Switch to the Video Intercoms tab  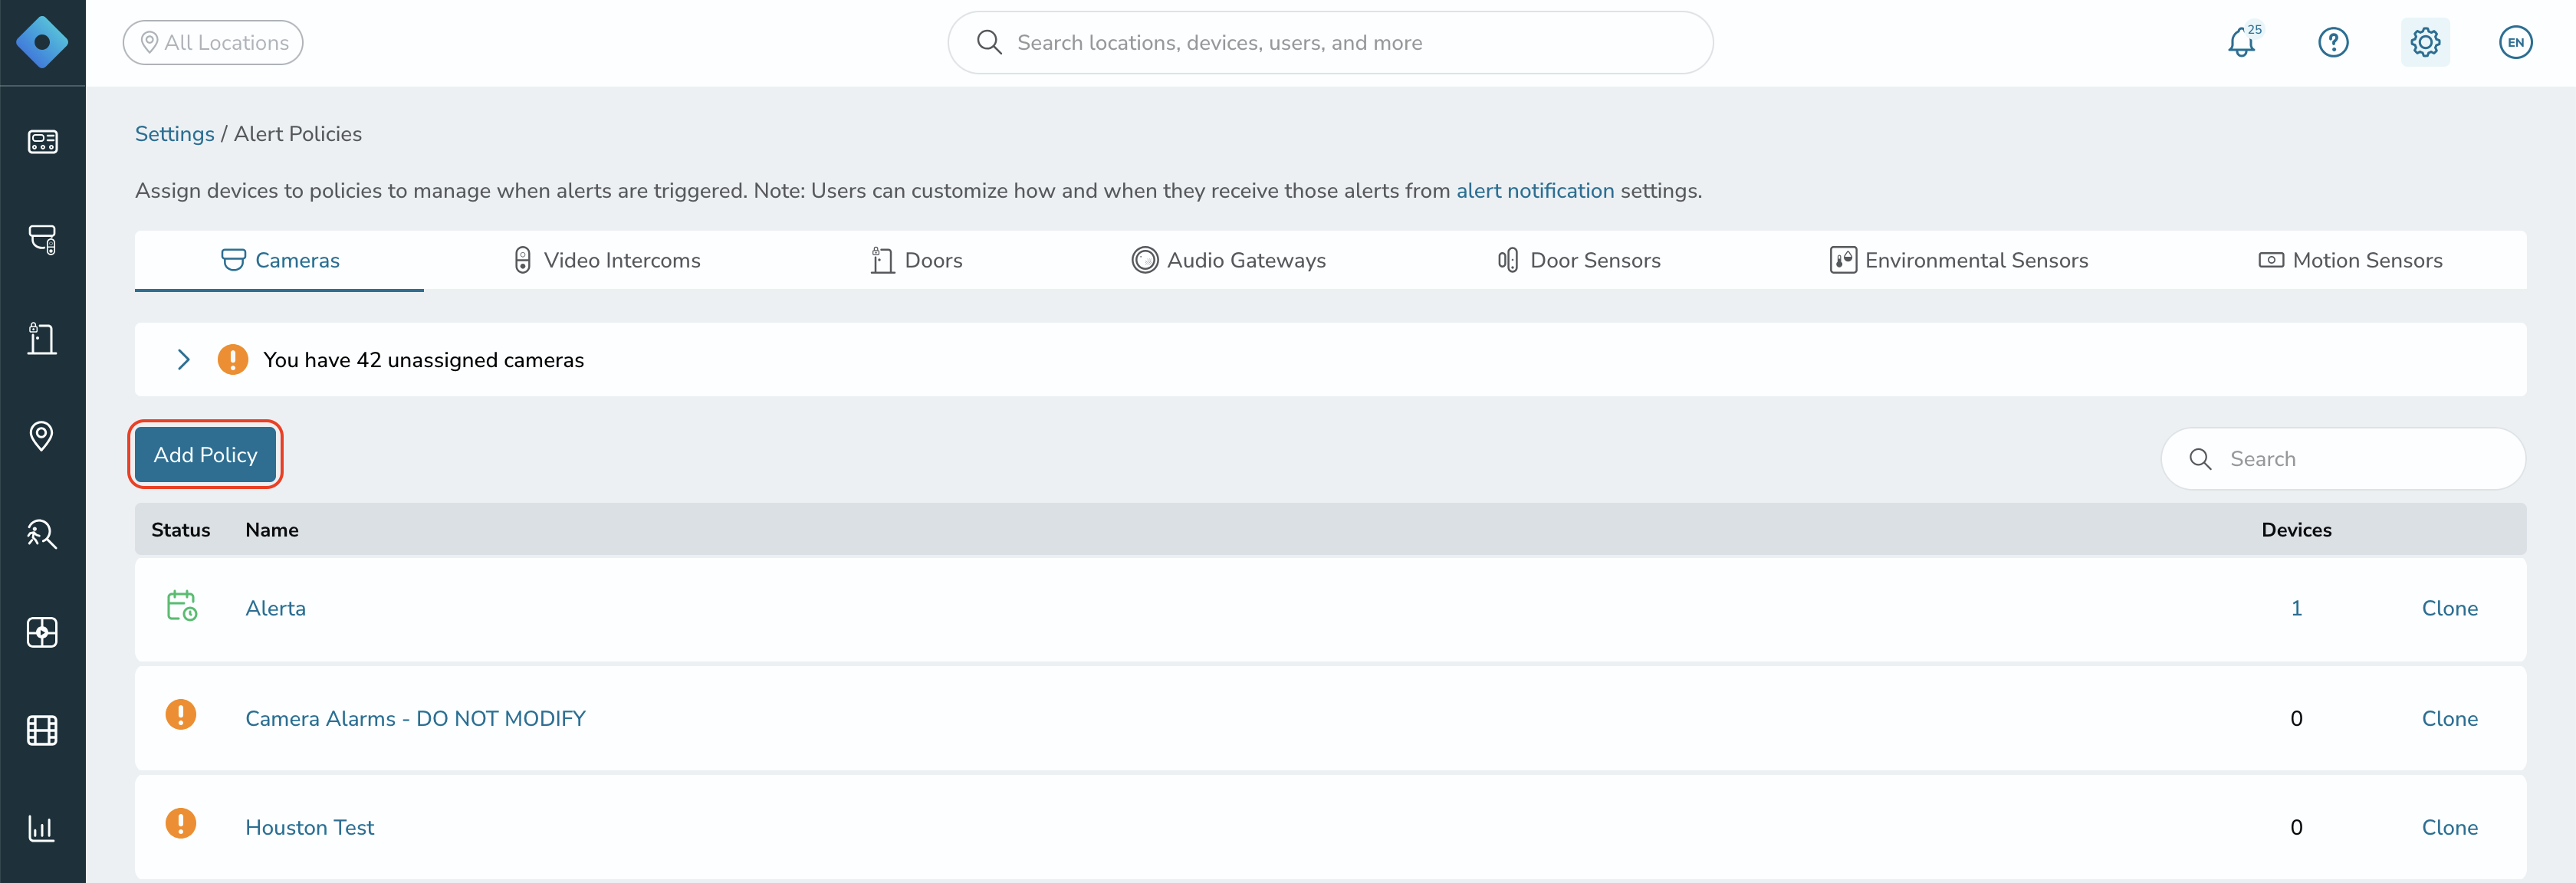click(606, 261)
